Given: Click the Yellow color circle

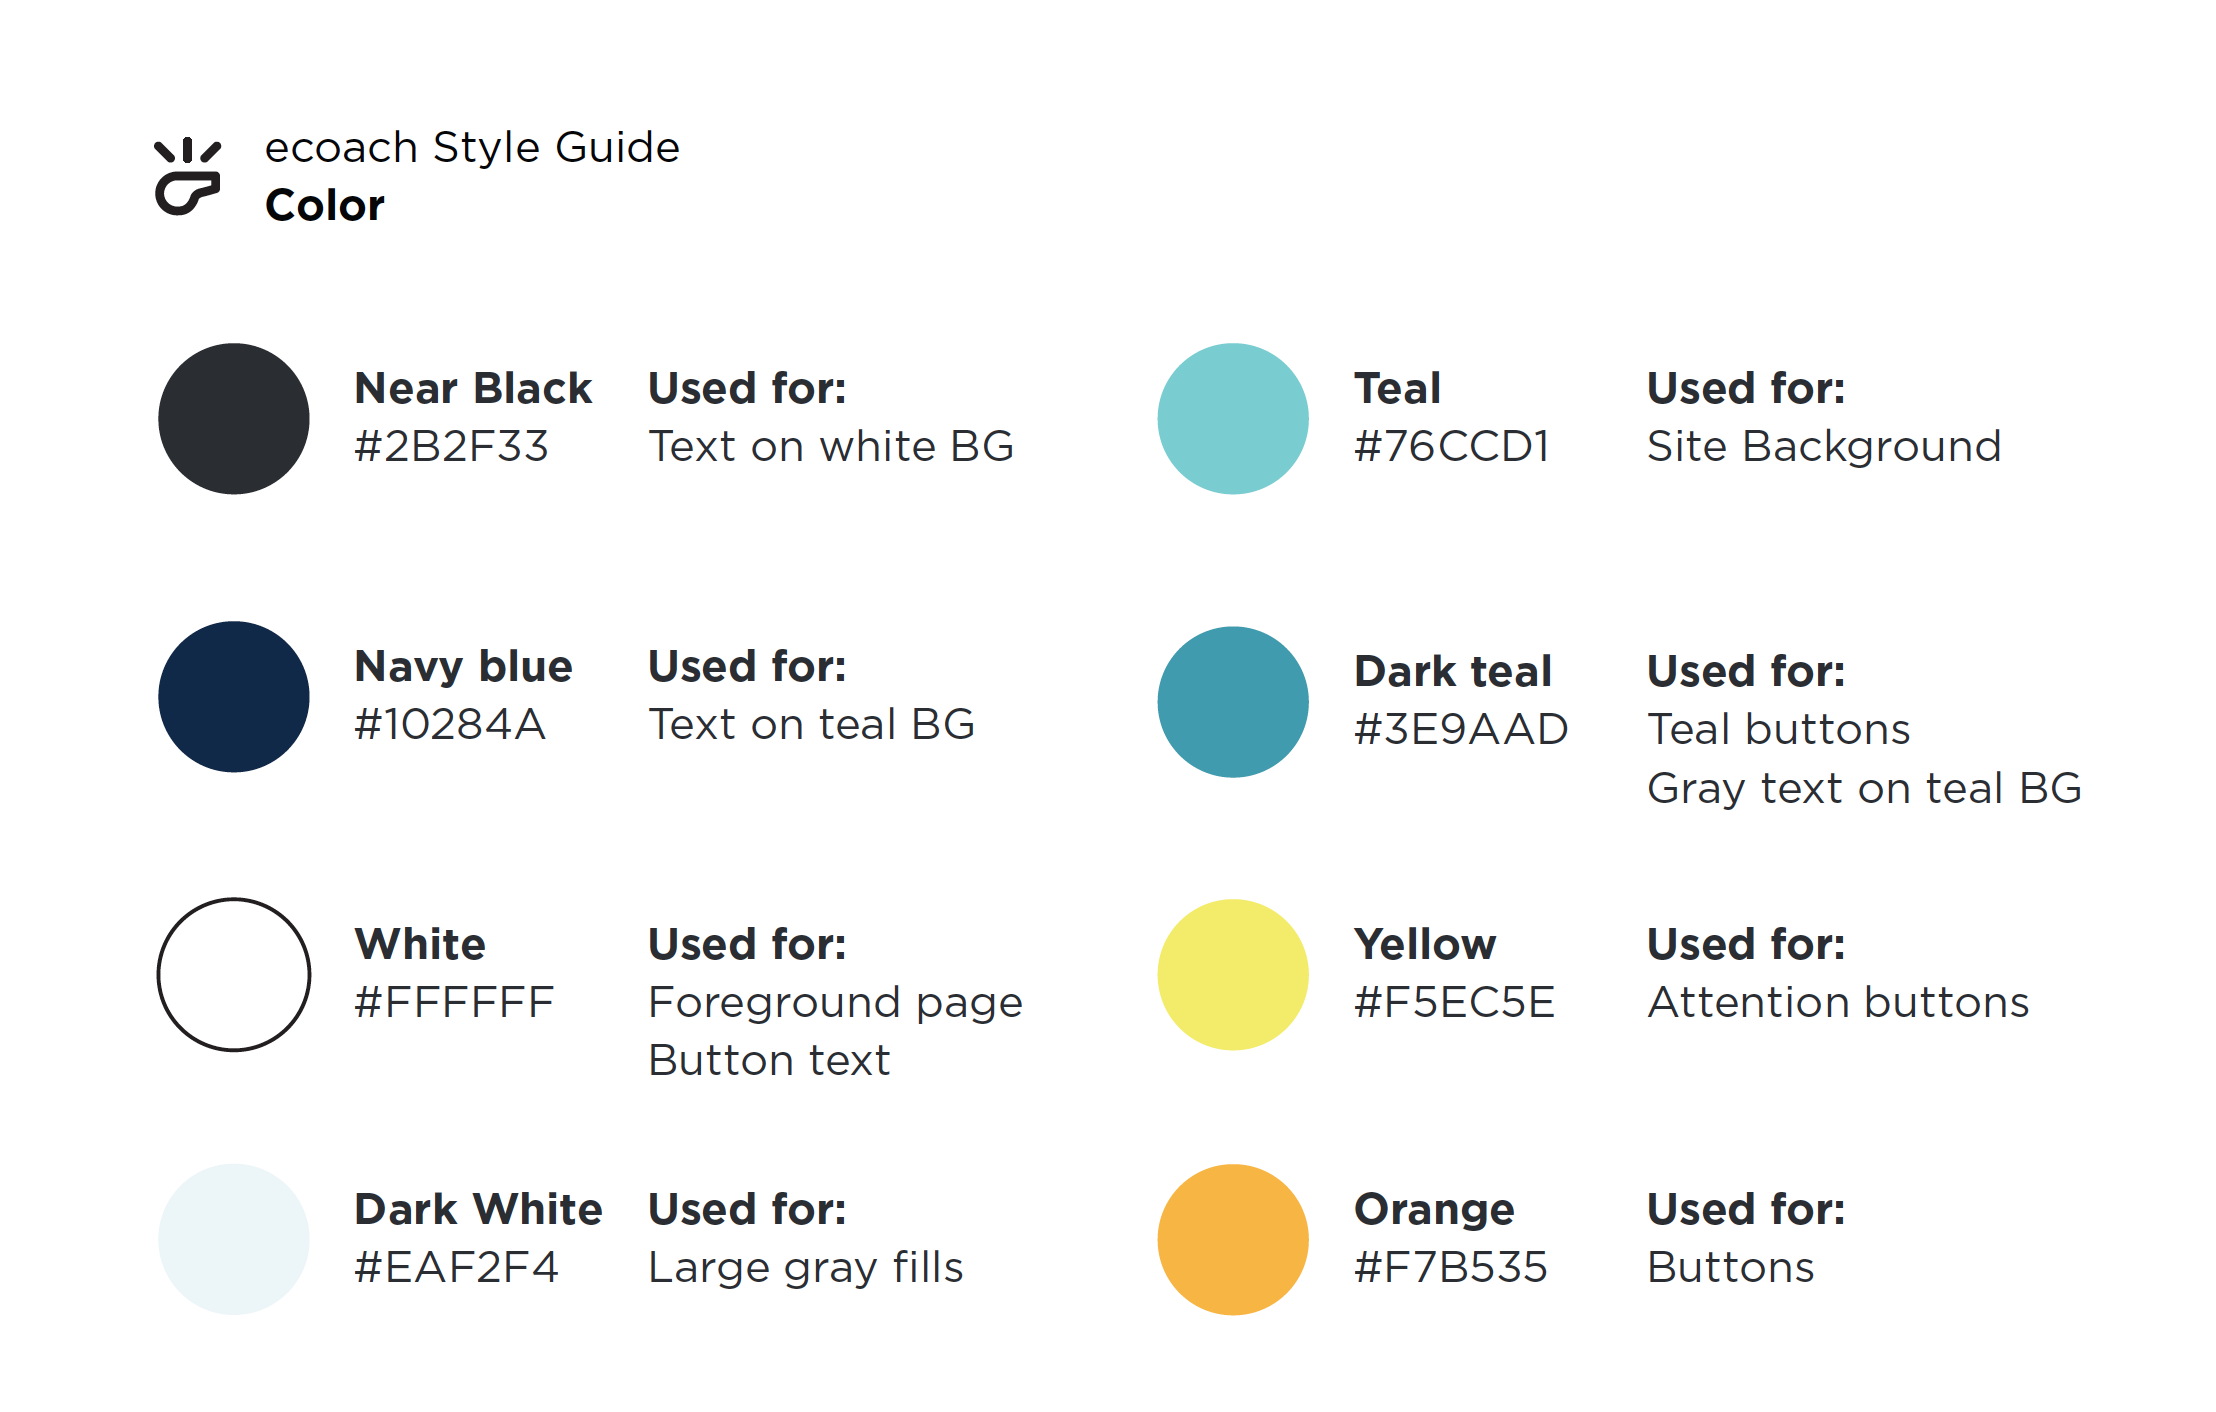Looking at the screenshot, I should point(1233,975).
